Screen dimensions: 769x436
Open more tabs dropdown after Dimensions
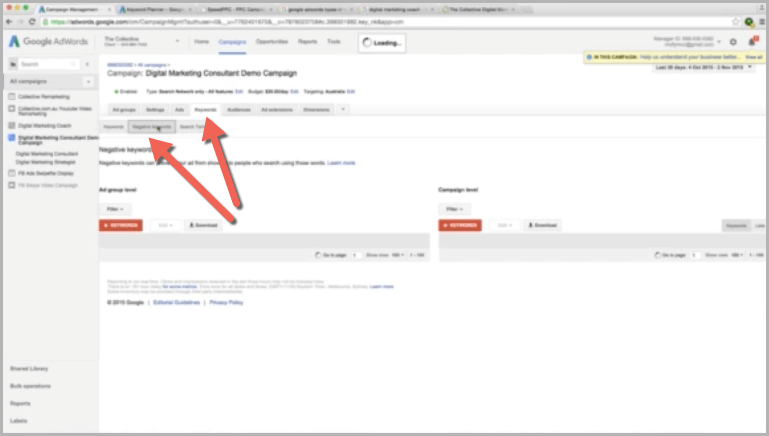343,109
